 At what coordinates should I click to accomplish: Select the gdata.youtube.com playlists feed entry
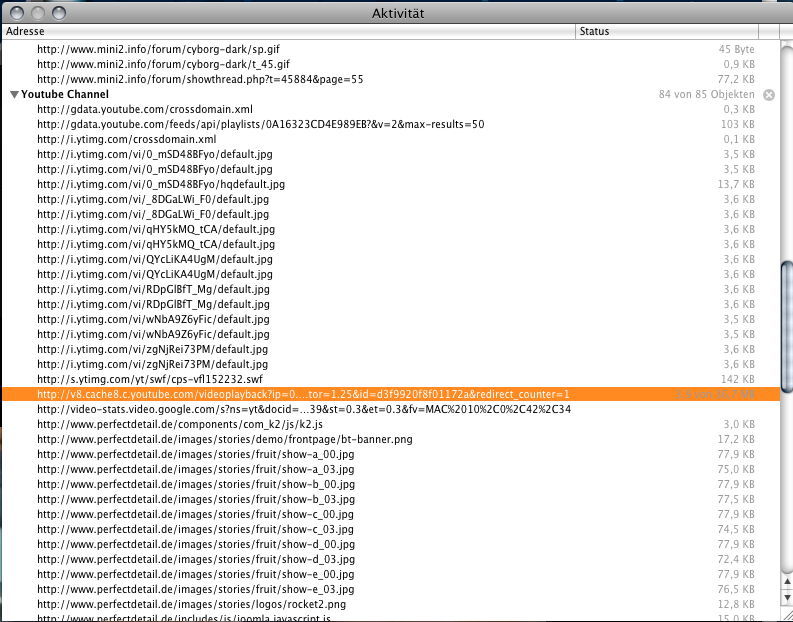coord(260,124)
